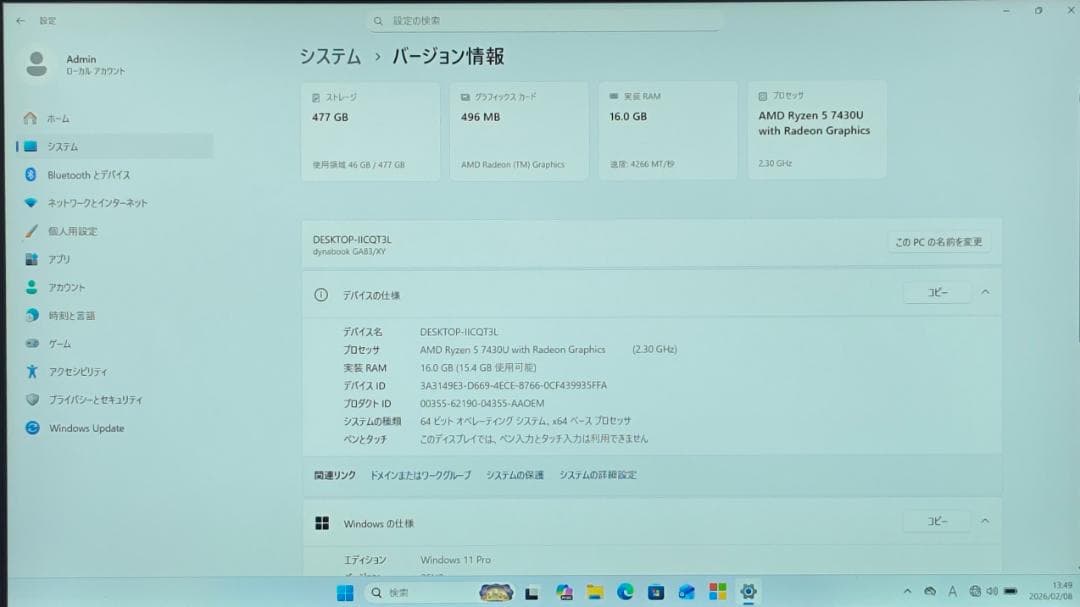Show hidden icons in the system tray

(908, 592)
